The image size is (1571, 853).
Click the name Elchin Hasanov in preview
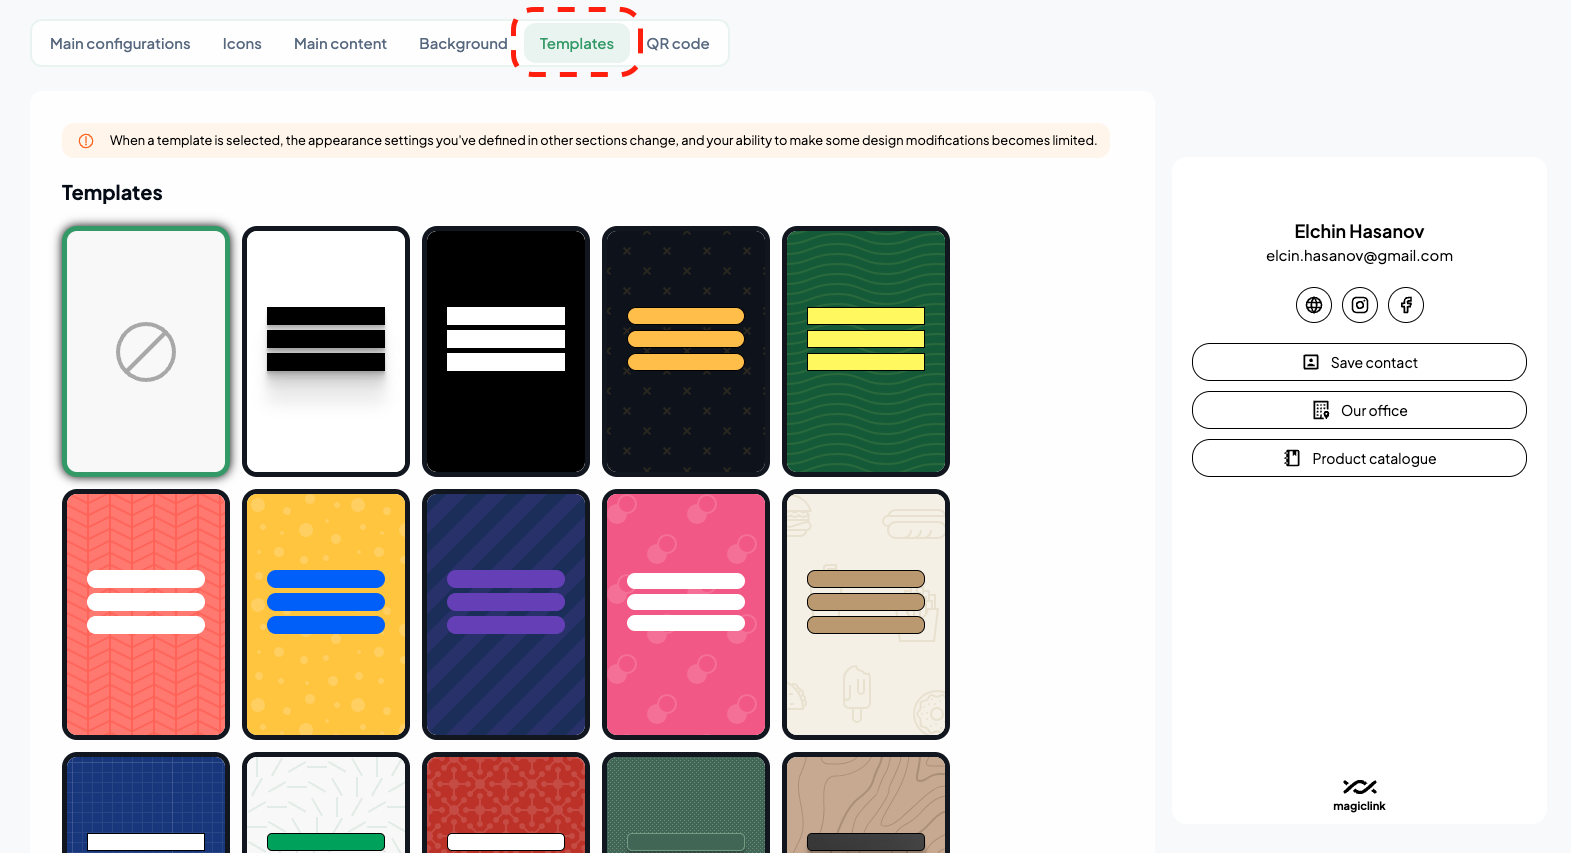[x=1359, y=232]
